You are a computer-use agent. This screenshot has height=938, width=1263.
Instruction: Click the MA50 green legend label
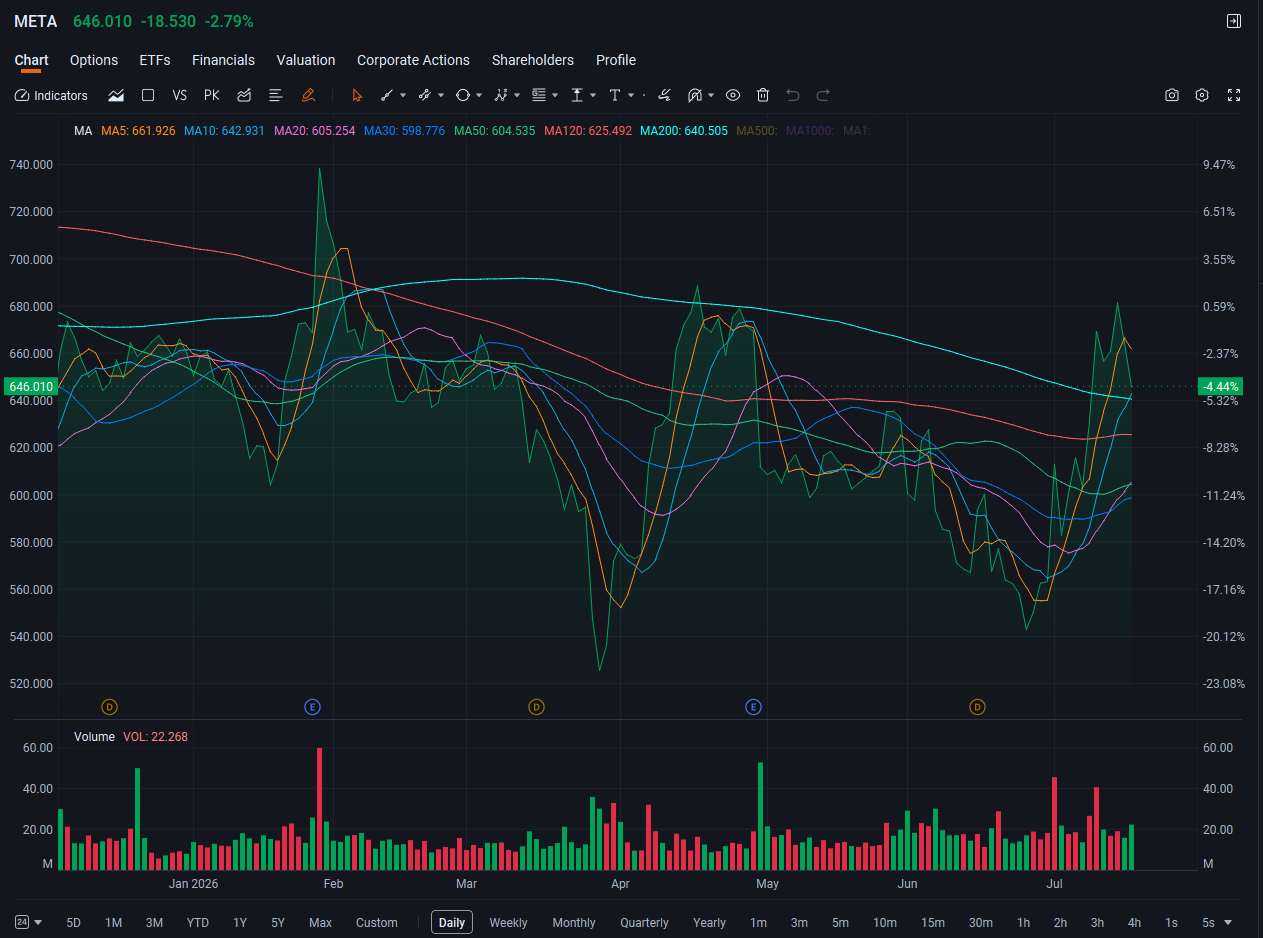pos(494,130)
